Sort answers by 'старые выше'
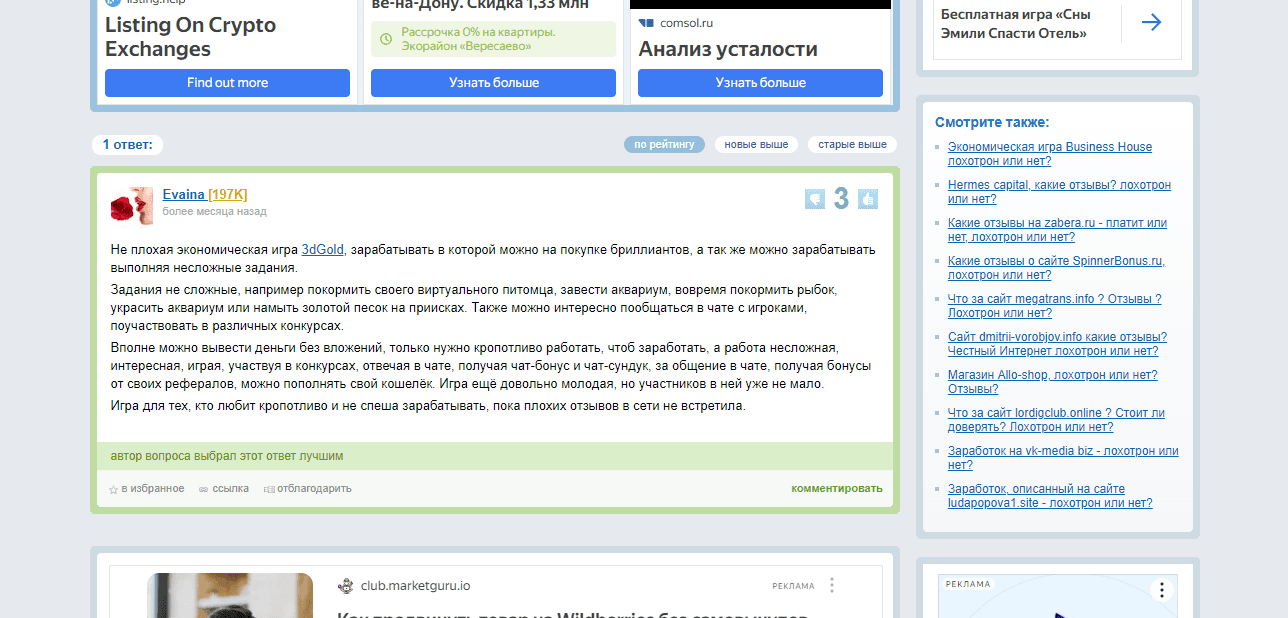Image resolution: width=1288 pixels, height=618 pixels. tap(852, 145)
